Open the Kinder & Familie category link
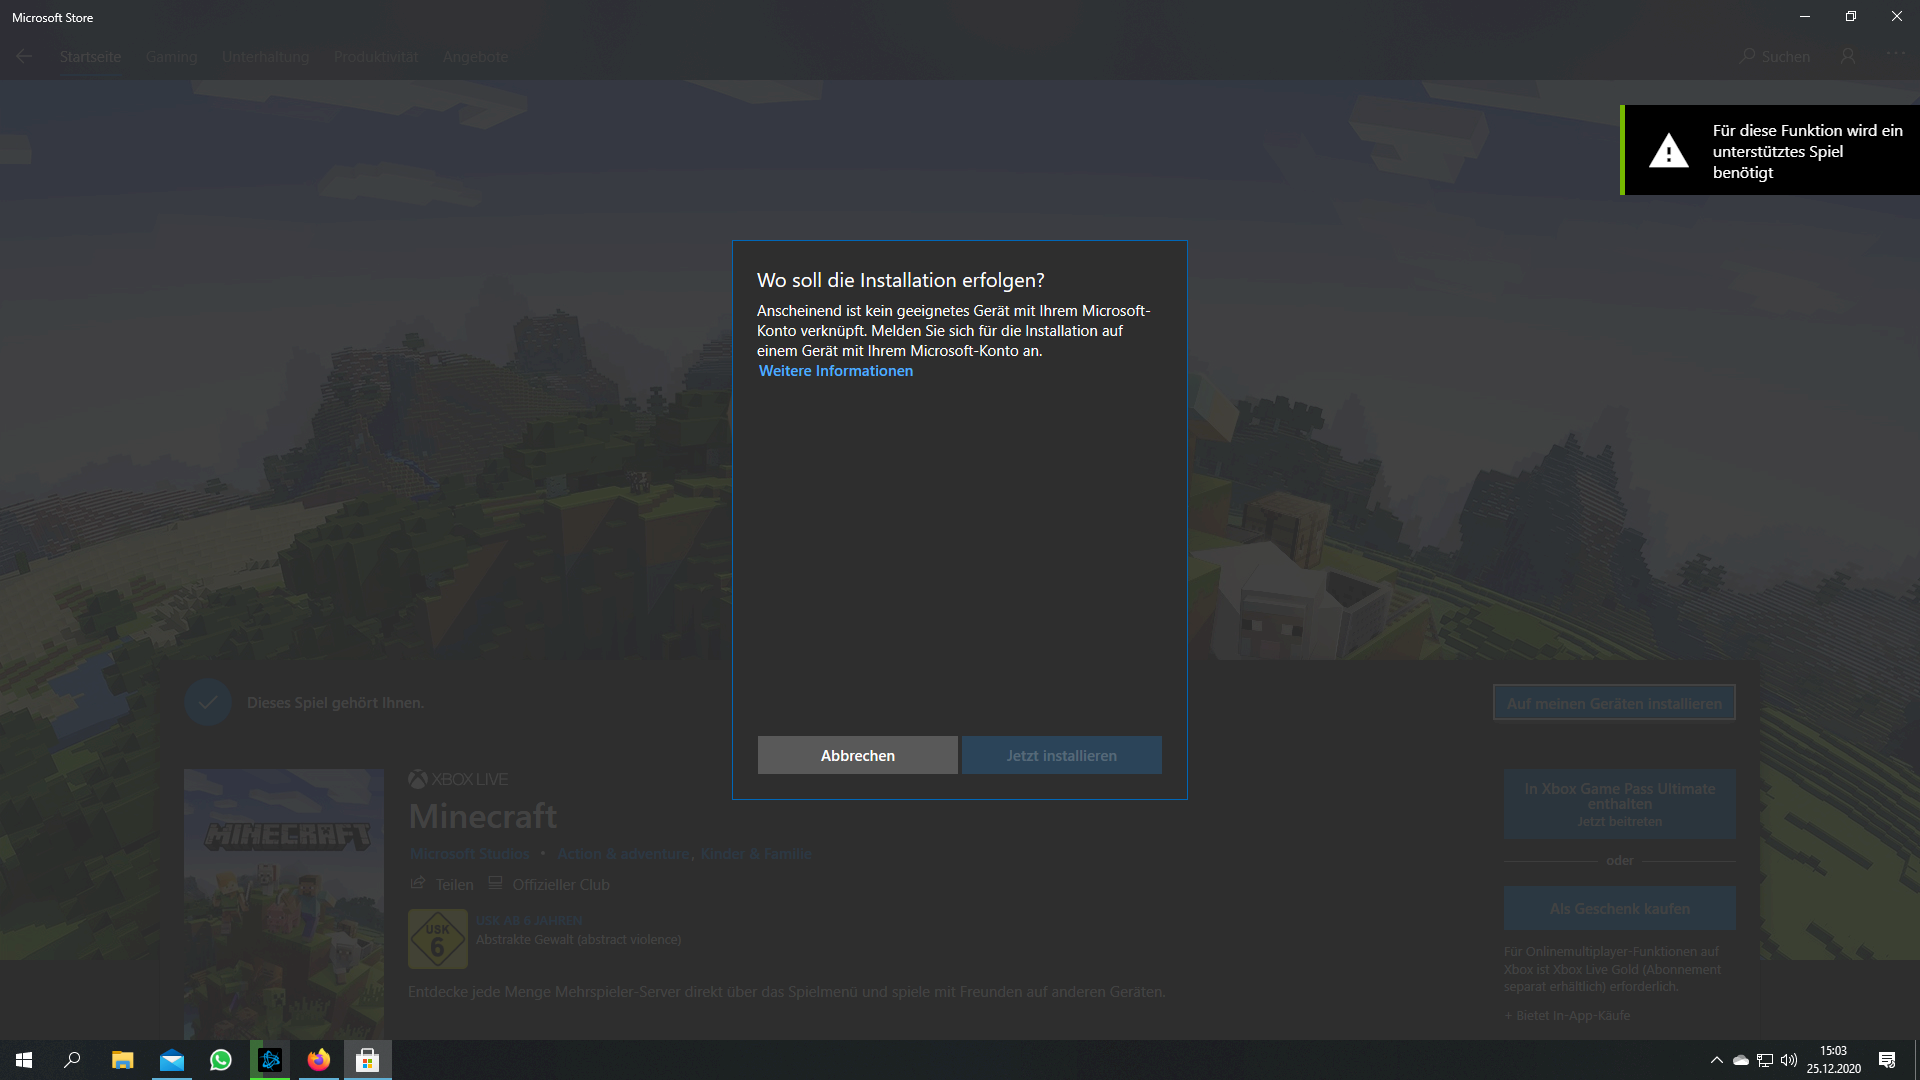Image resolution: width=1920 pixels, height=1080 pixels. 756,854
